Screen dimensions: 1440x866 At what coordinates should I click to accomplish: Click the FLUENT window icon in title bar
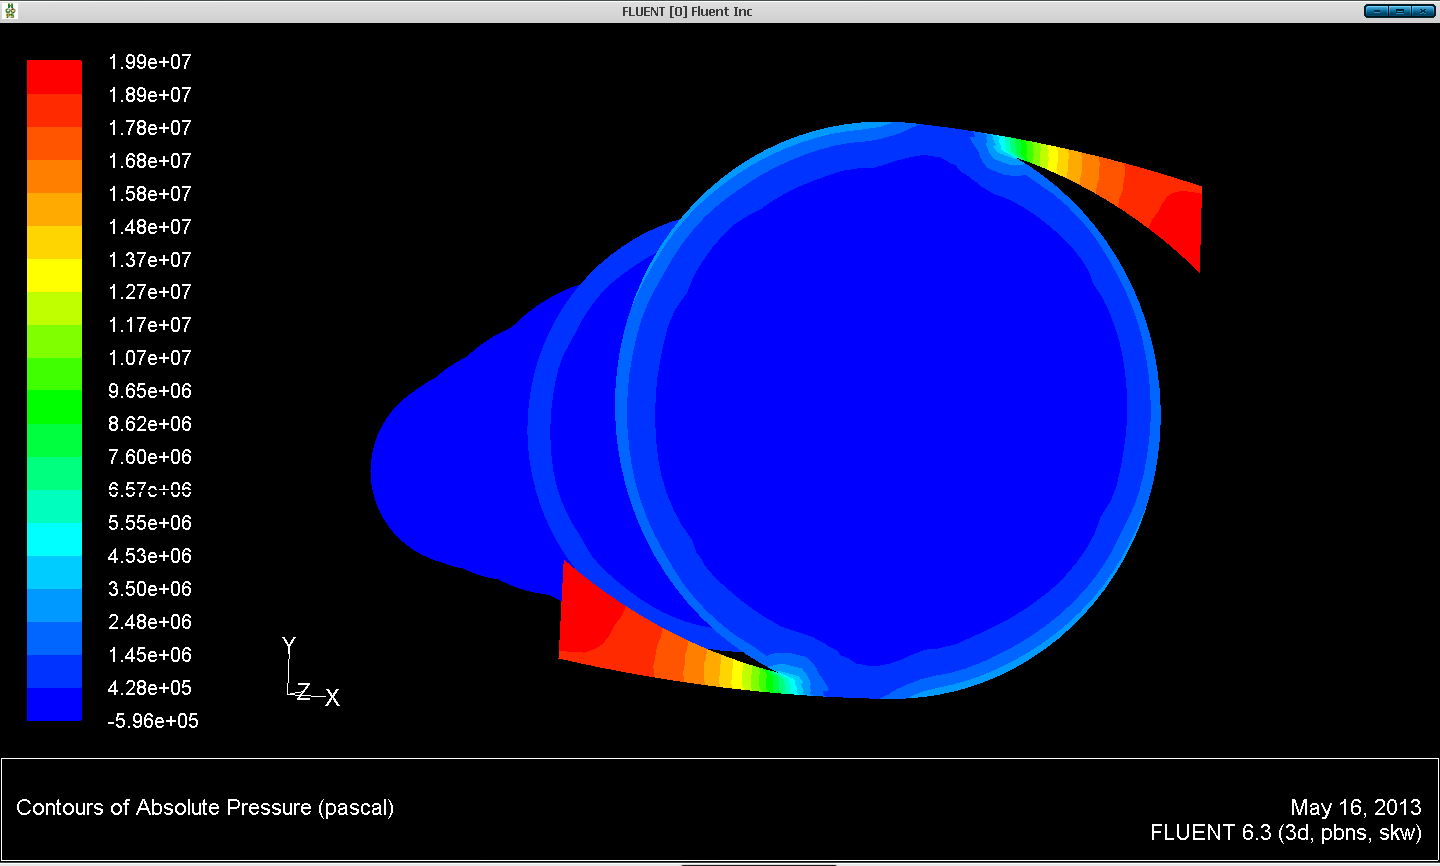(x=11, y=11)
